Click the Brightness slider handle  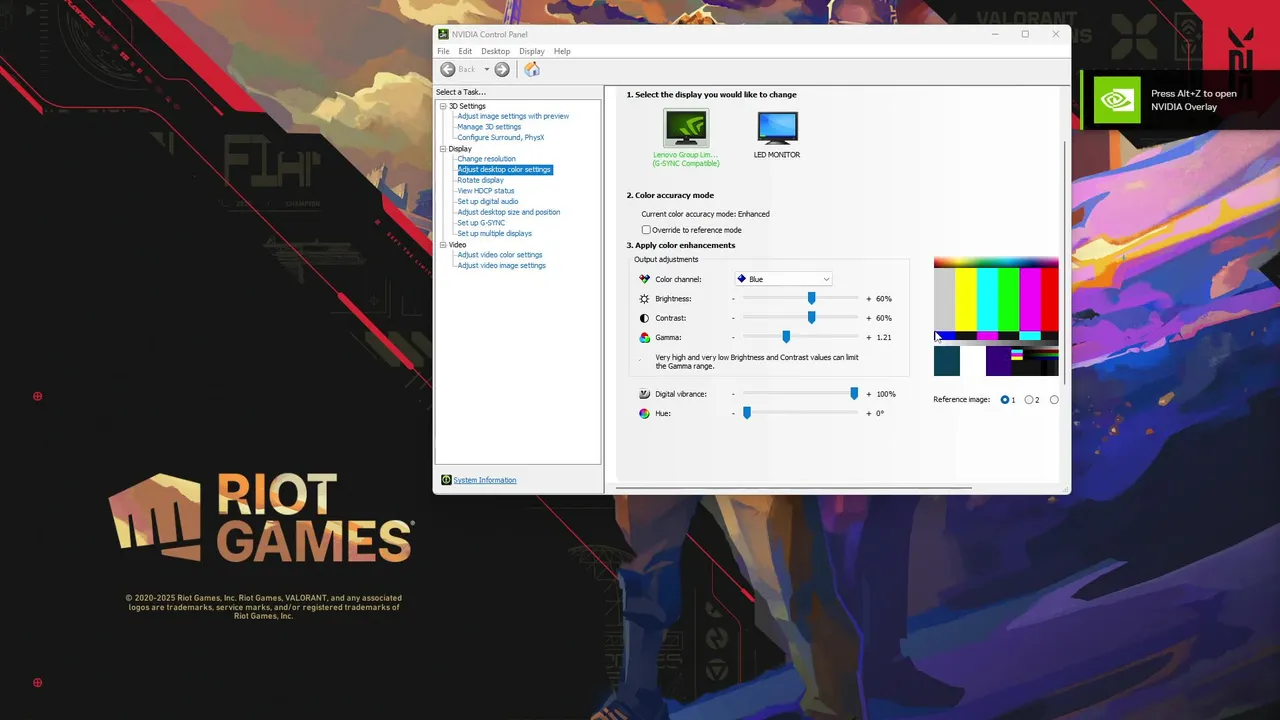(x=812, y=298)
